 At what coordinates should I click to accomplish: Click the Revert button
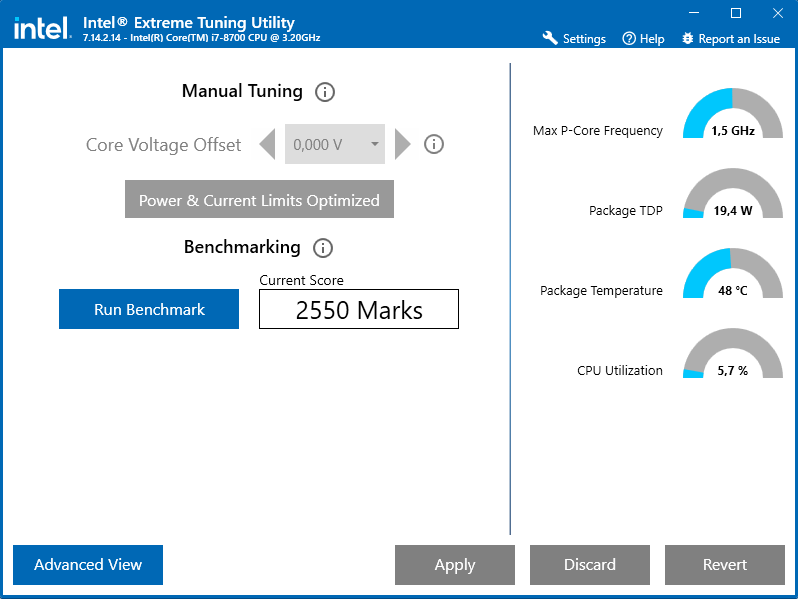coord(725,565)
